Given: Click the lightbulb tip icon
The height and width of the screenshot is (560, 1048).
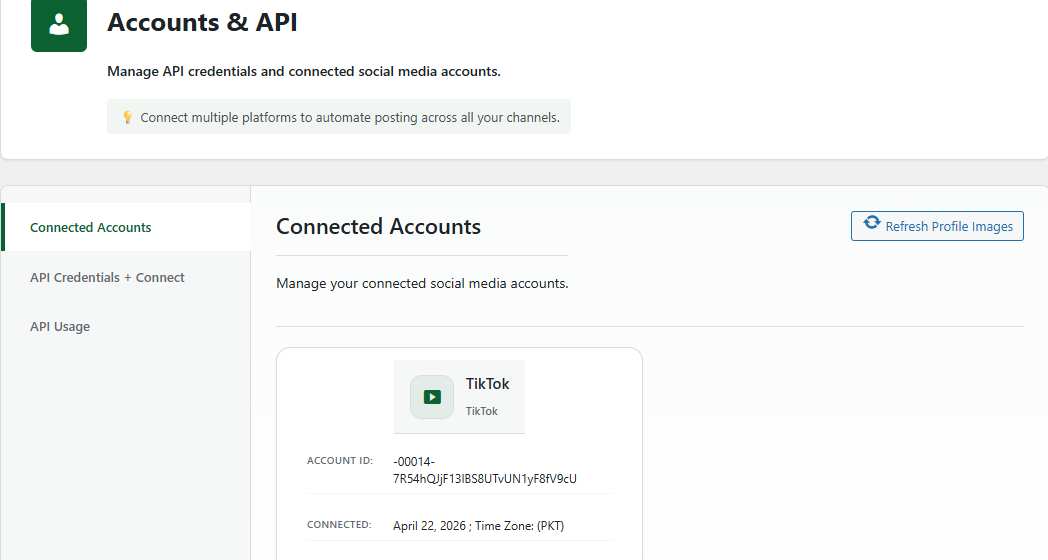Looking at the screenshot, I should point(127,118).
